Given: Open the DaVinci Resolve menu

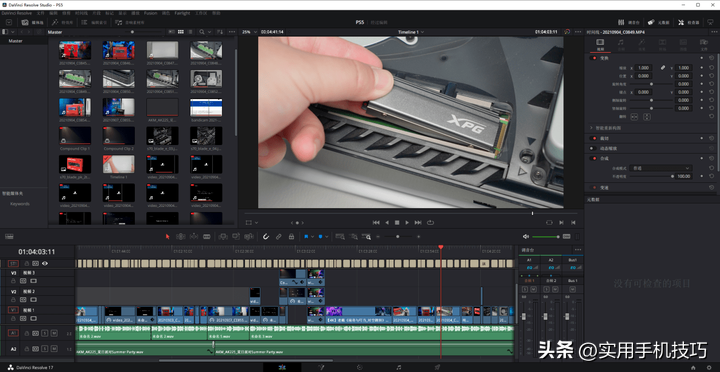Looking at the screenshot, I should coord(17,13).
